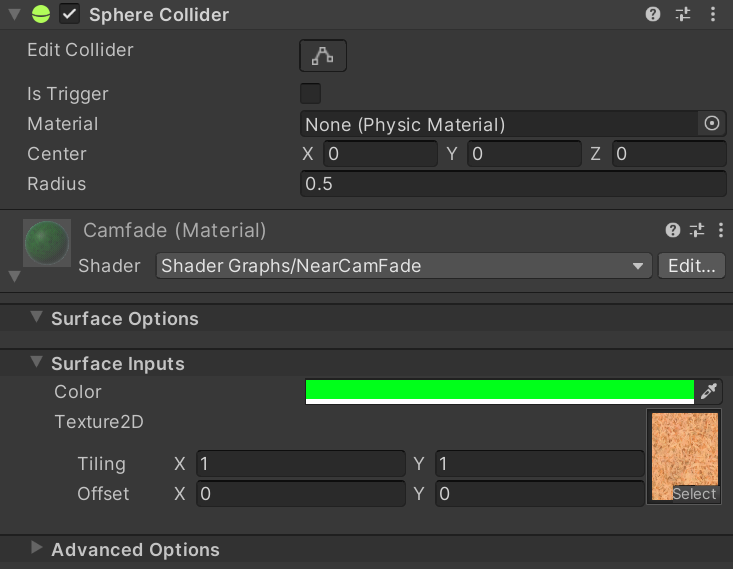Click the Center Z value field
Screen dimensions: 733x569
pyautogui.click(x=669, y=154)
